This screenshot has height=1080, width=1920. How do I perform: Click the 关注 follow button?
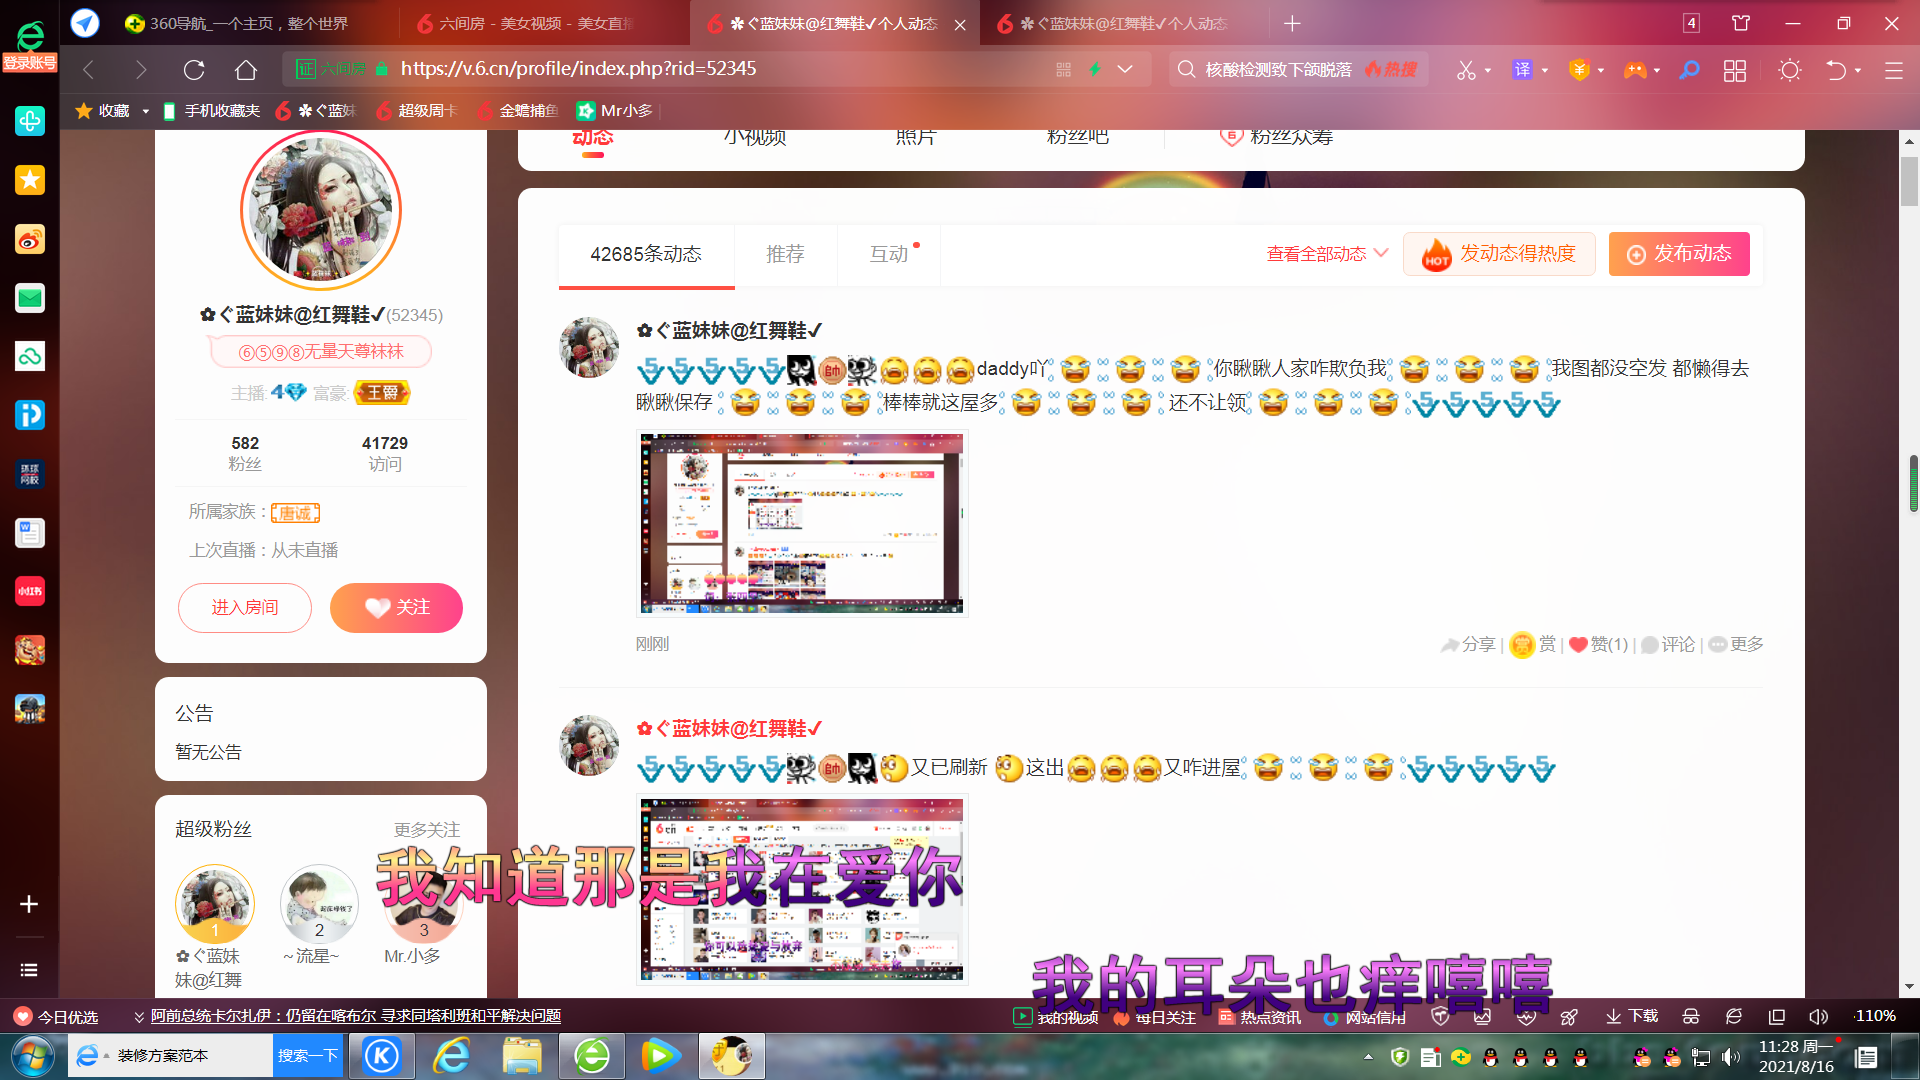[x=396, y=608]
